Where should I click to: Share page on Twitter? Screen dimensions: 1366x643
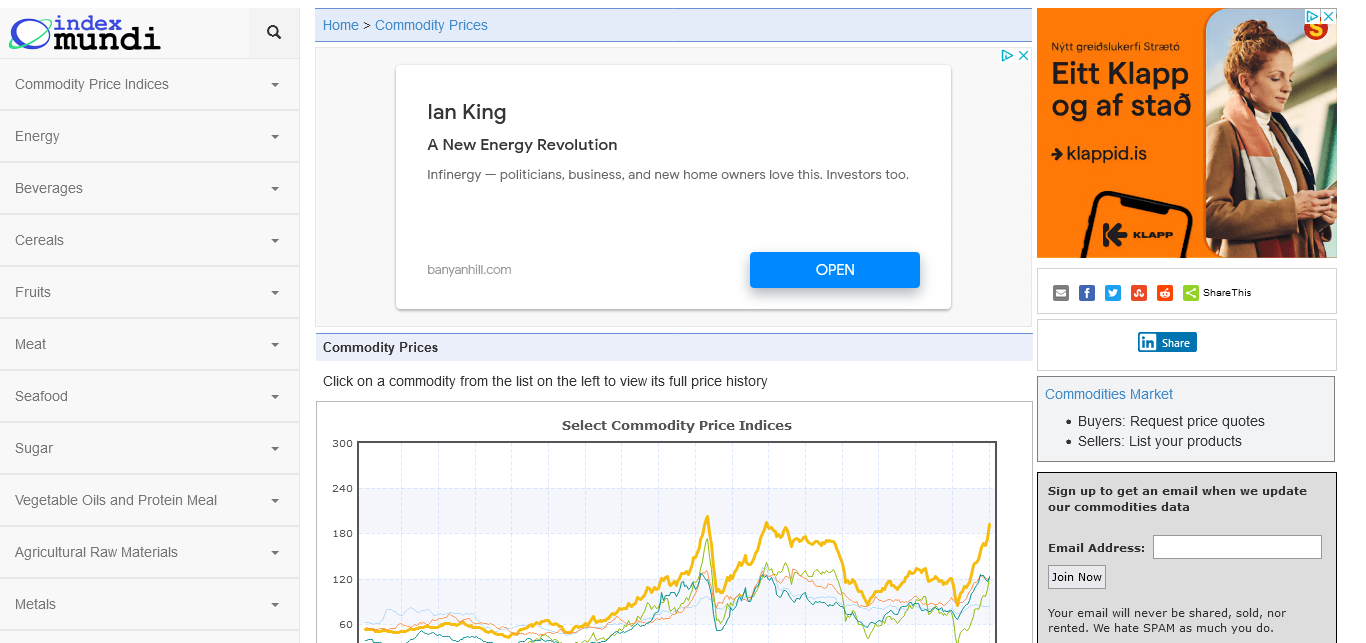tap(1113, 293)
